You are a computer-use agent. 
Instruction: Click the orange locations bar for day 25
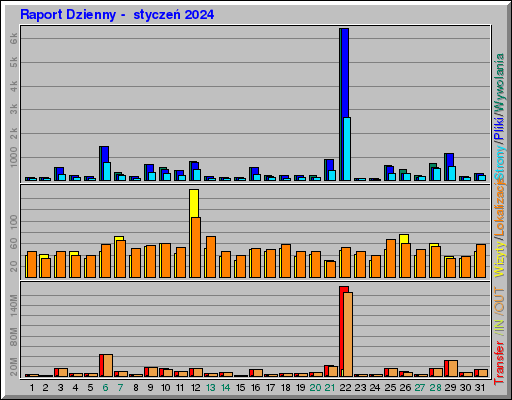click(x=391, y=258)
